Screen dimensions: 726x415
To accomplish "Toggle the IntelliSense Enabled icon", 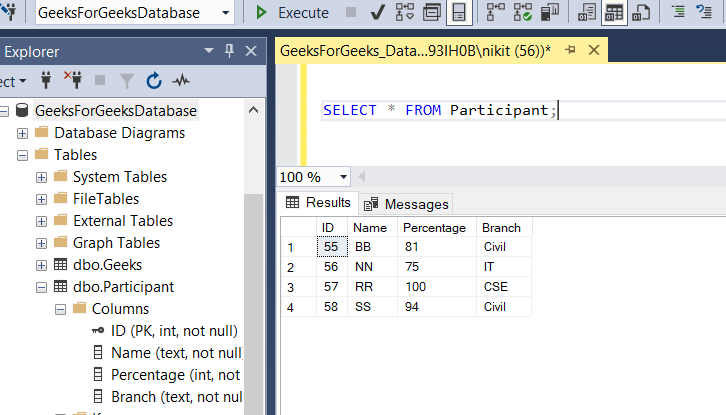I will [x=459, y=13].
